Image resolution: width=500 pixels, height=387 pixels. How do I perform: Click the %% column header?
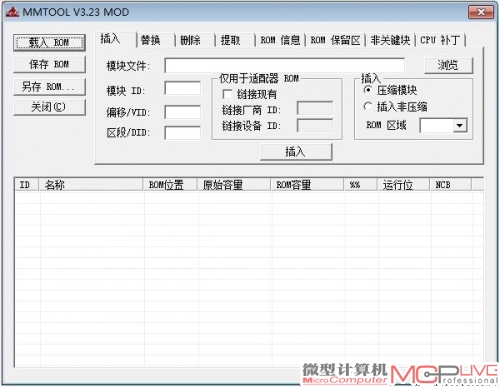click(x=361, y=185)
